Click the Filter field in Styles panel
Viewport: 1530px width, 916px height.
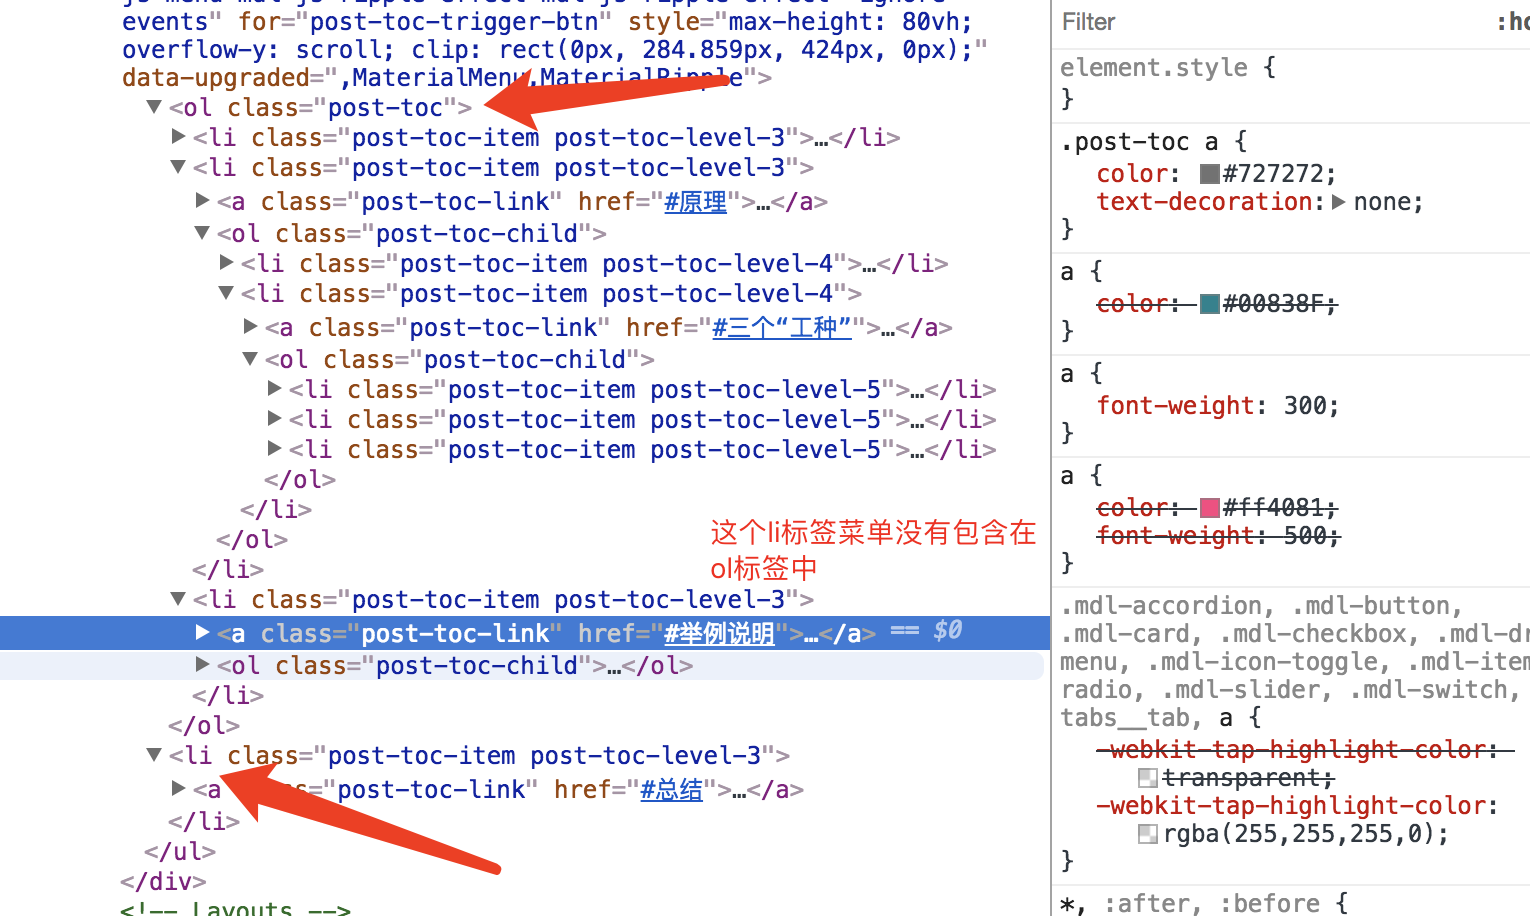[1087, 21]
